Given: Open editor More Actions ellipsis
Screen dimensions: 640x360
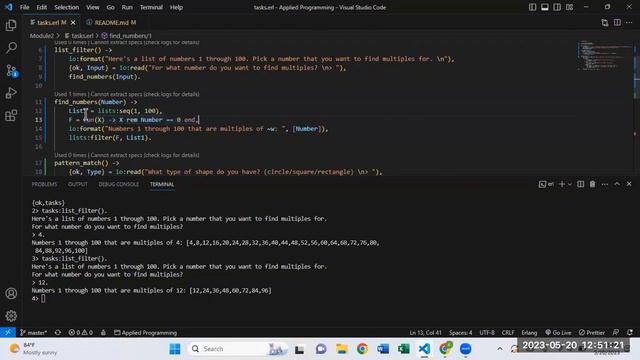Looking at the screenshot, I should (629, 22).
